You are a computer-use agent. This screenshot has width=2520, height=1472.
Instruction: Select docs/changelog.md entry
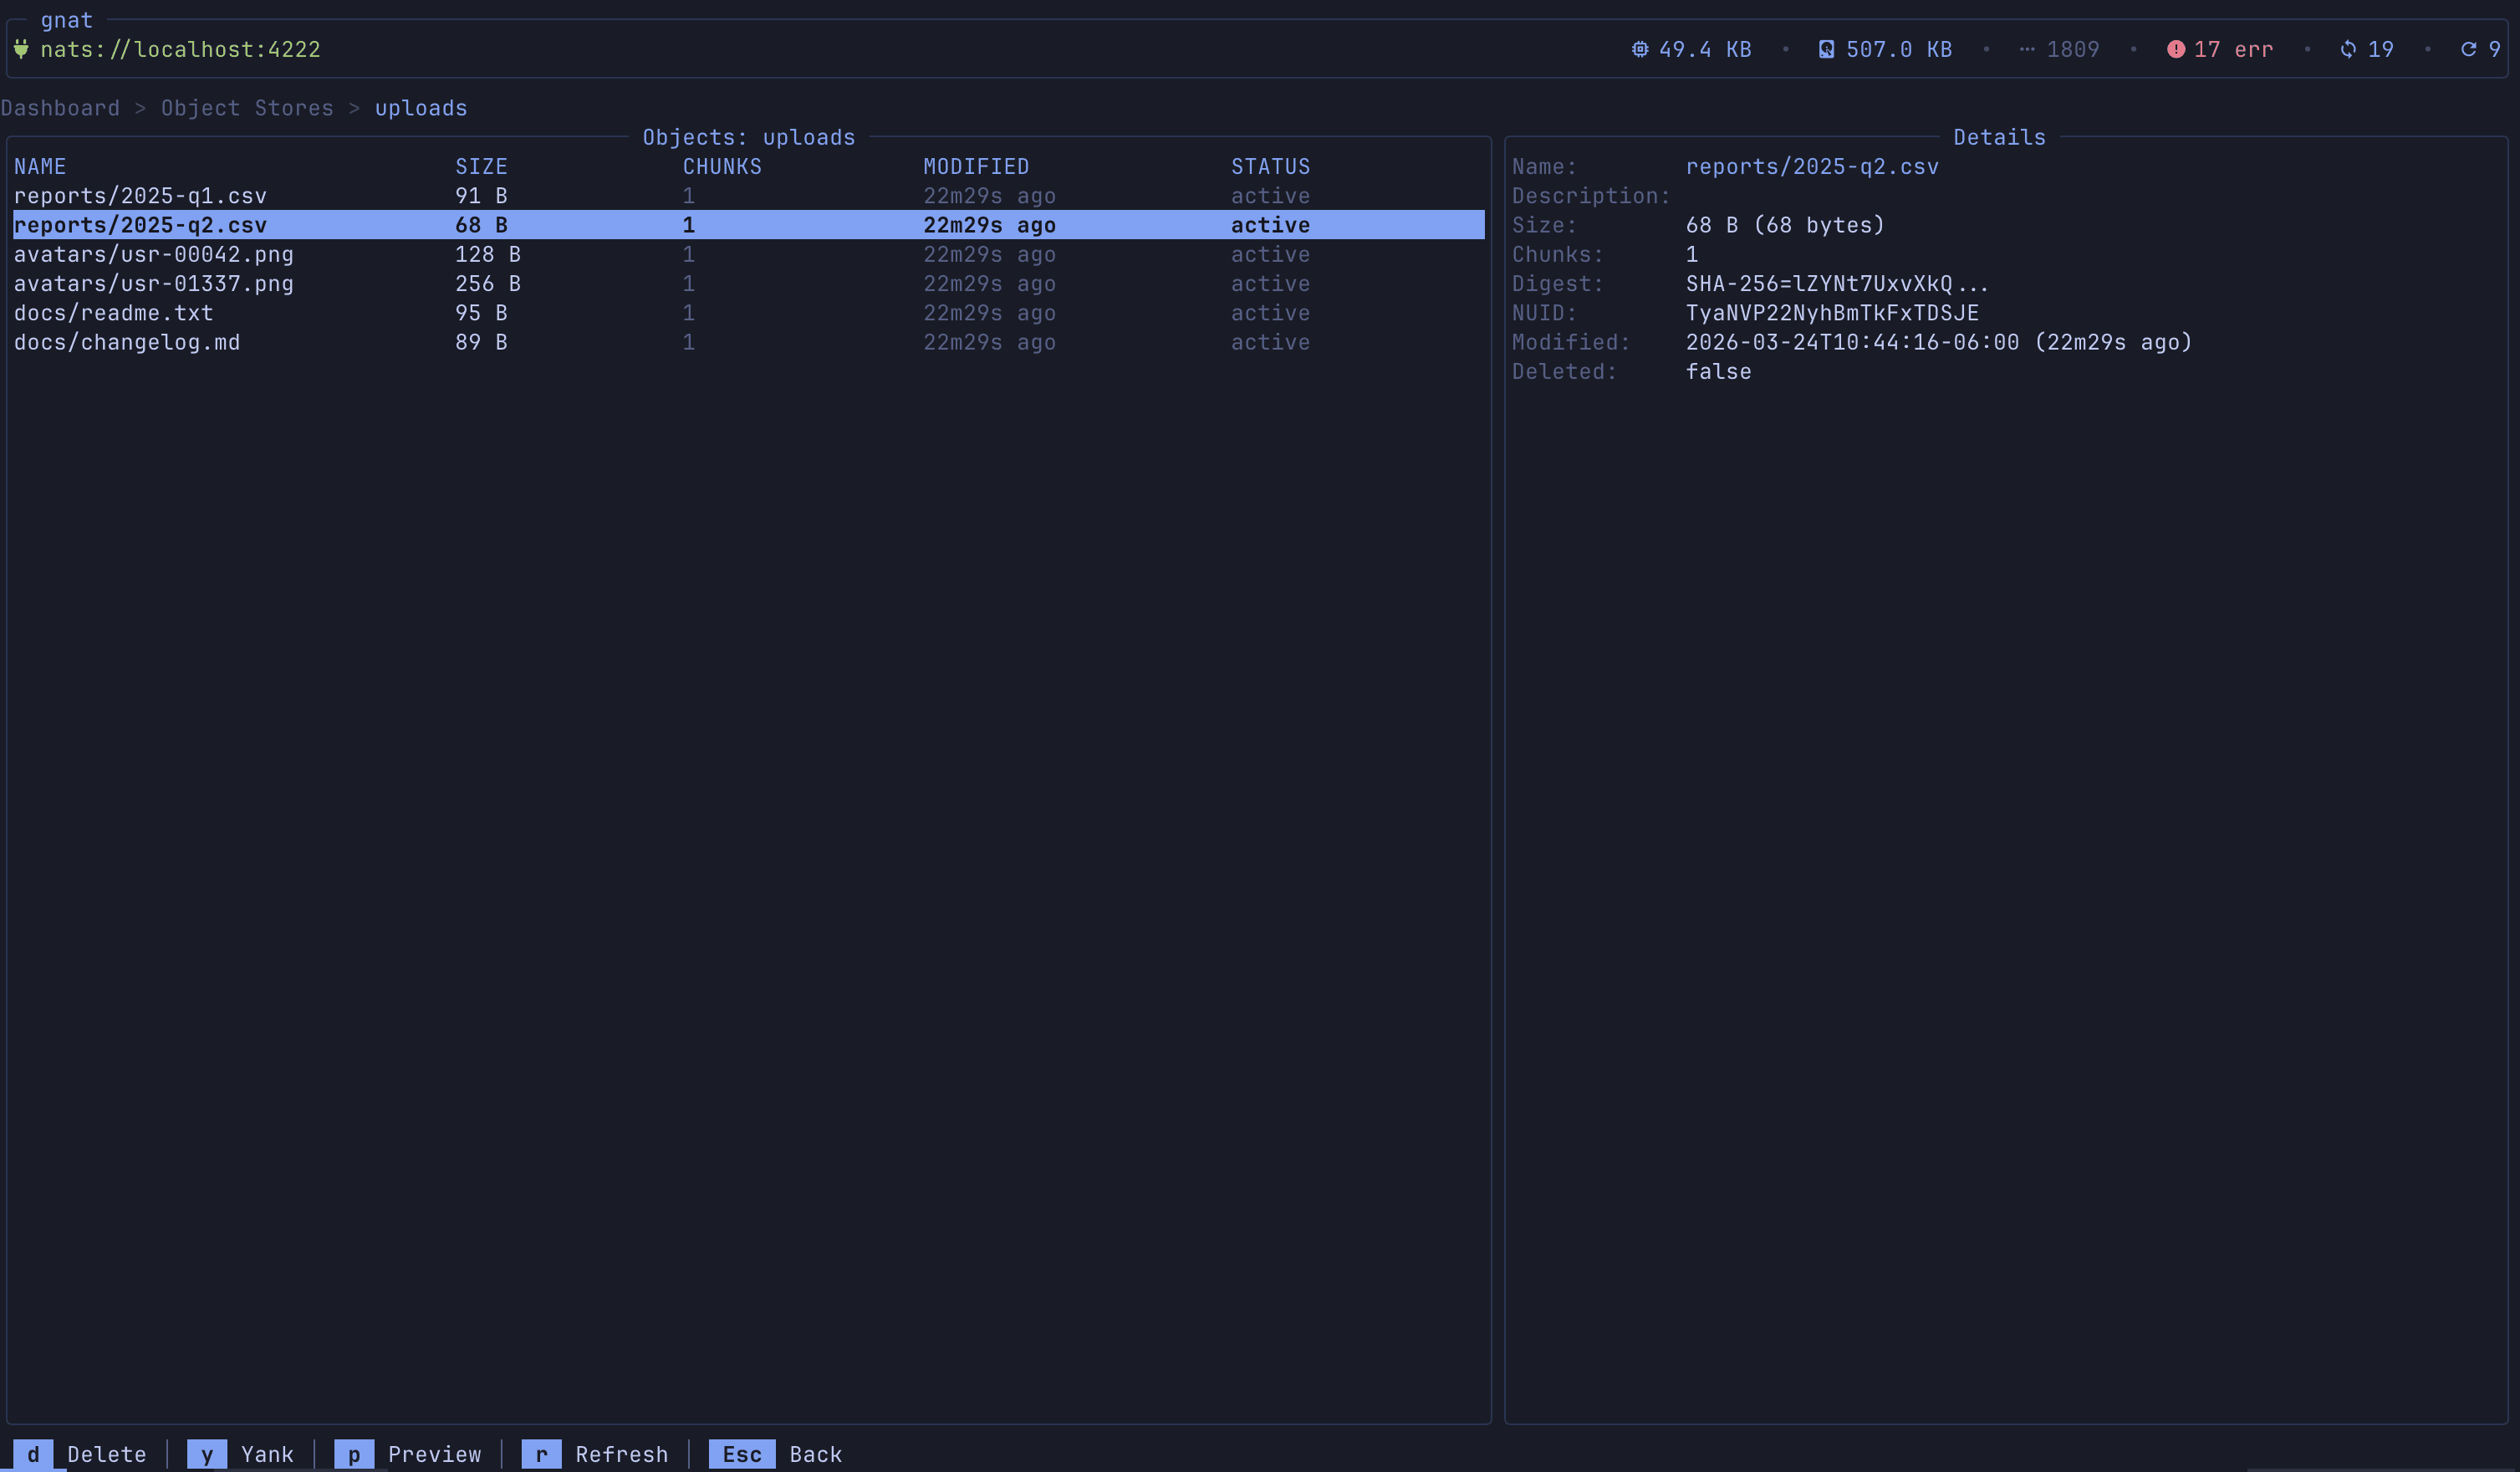[x=127, y=342]
